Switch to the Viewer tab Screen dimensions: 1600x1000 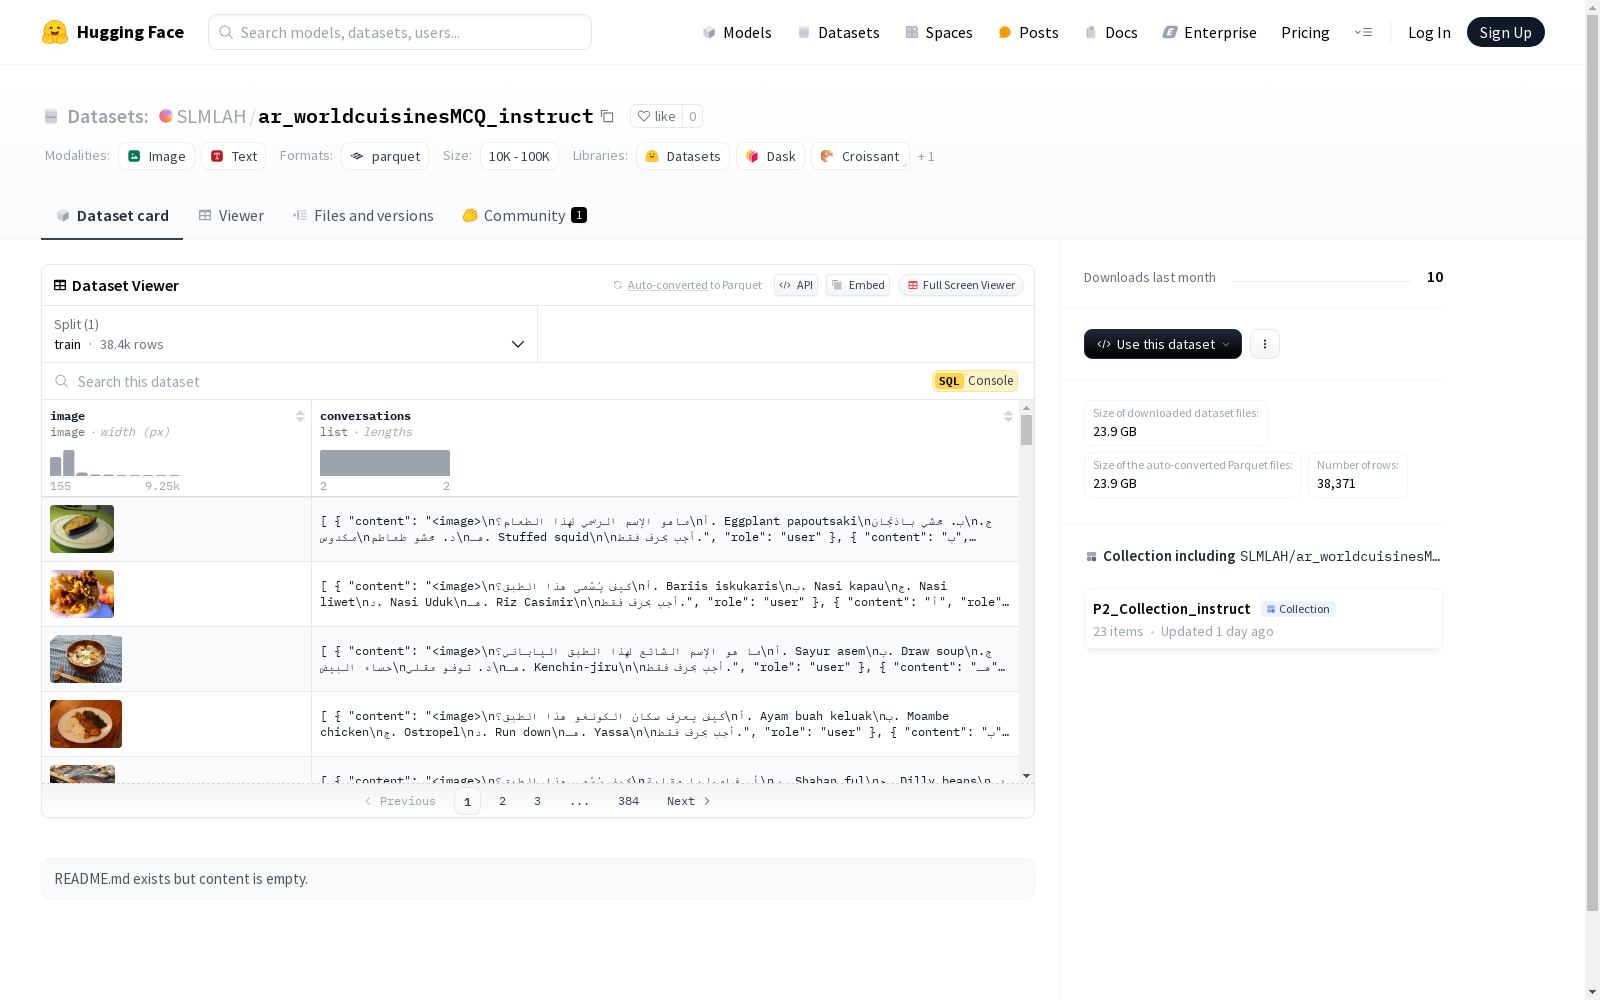point(231,215)
